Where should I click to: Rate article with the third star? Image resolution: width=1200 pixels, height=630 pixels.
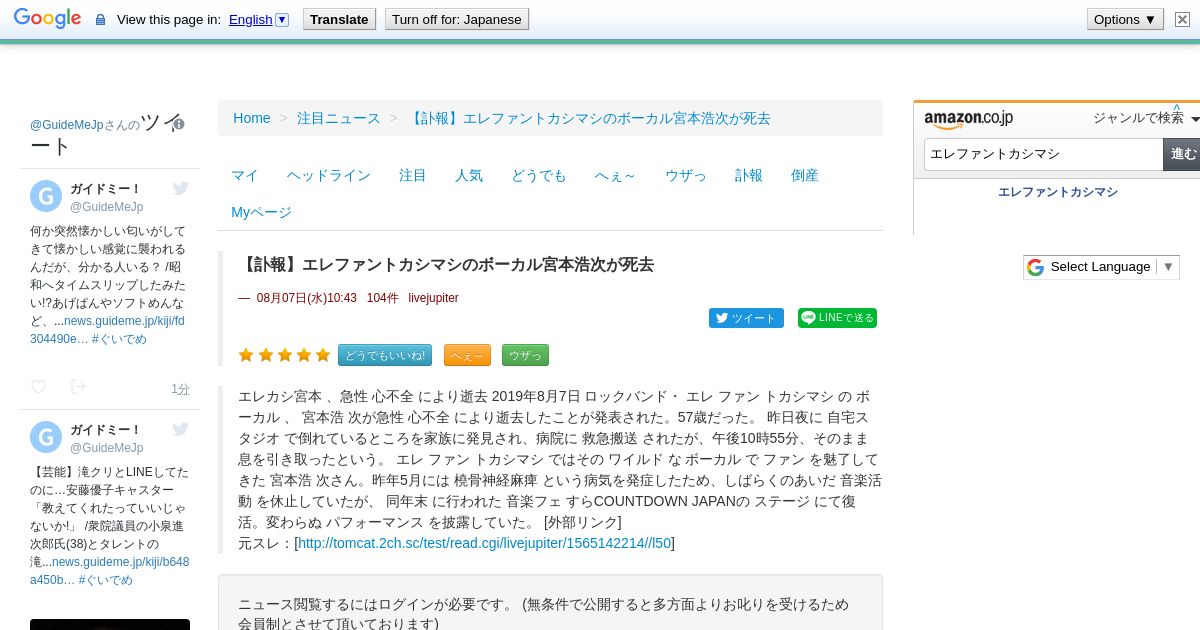pos(284,355)
